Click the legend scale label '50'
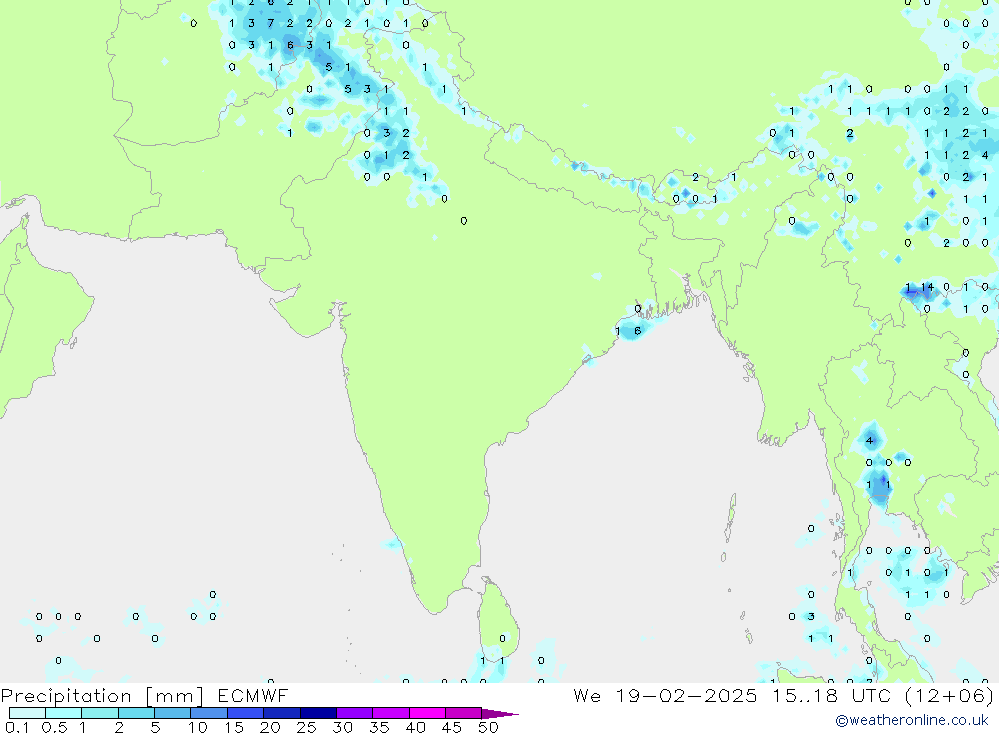This screenshot has height=733, width=1000. pyautogui.click(x=489, y=727)
